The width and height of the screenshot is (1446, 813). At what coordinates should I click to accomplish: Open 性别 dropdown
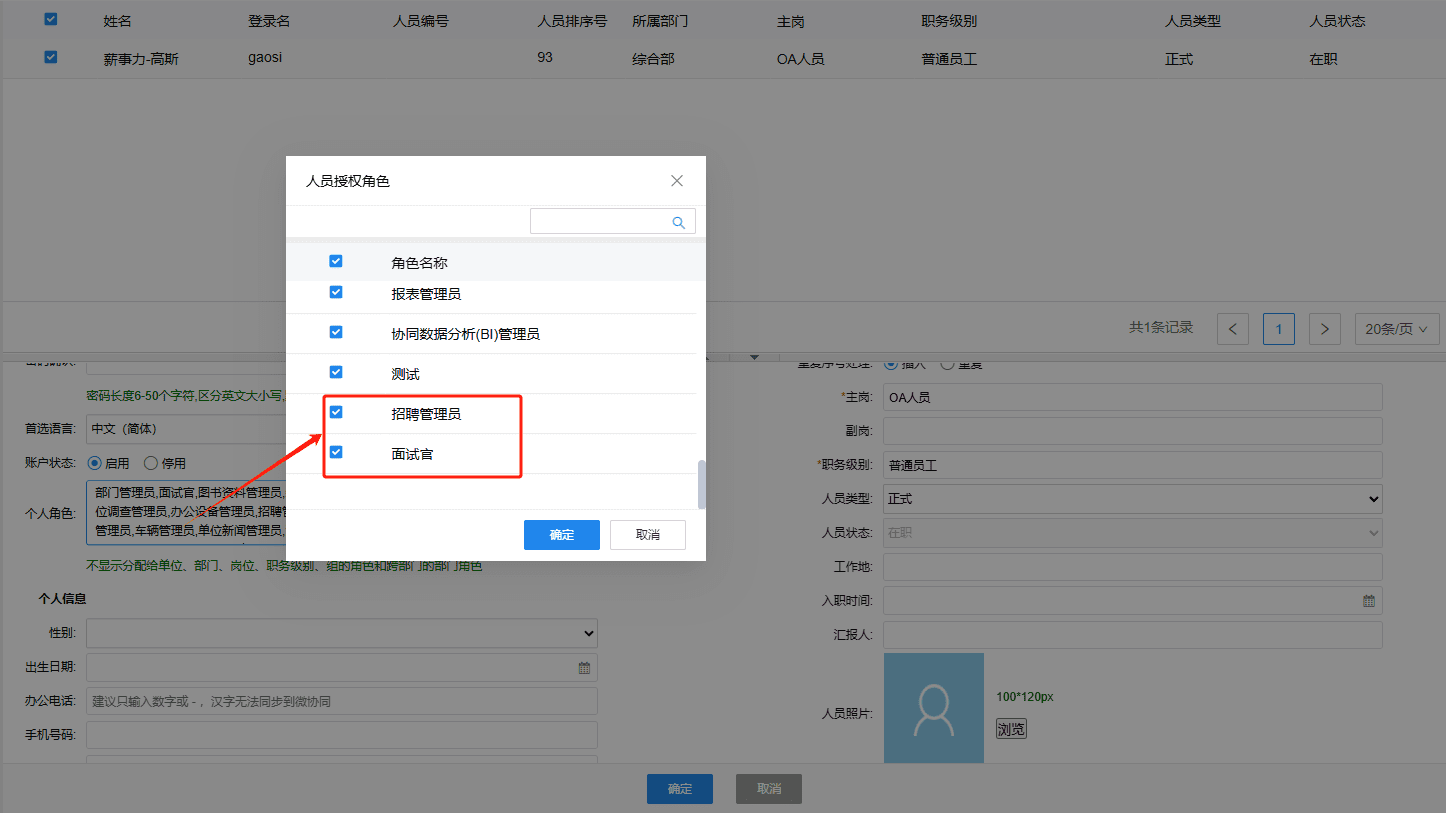coord(342,632)
